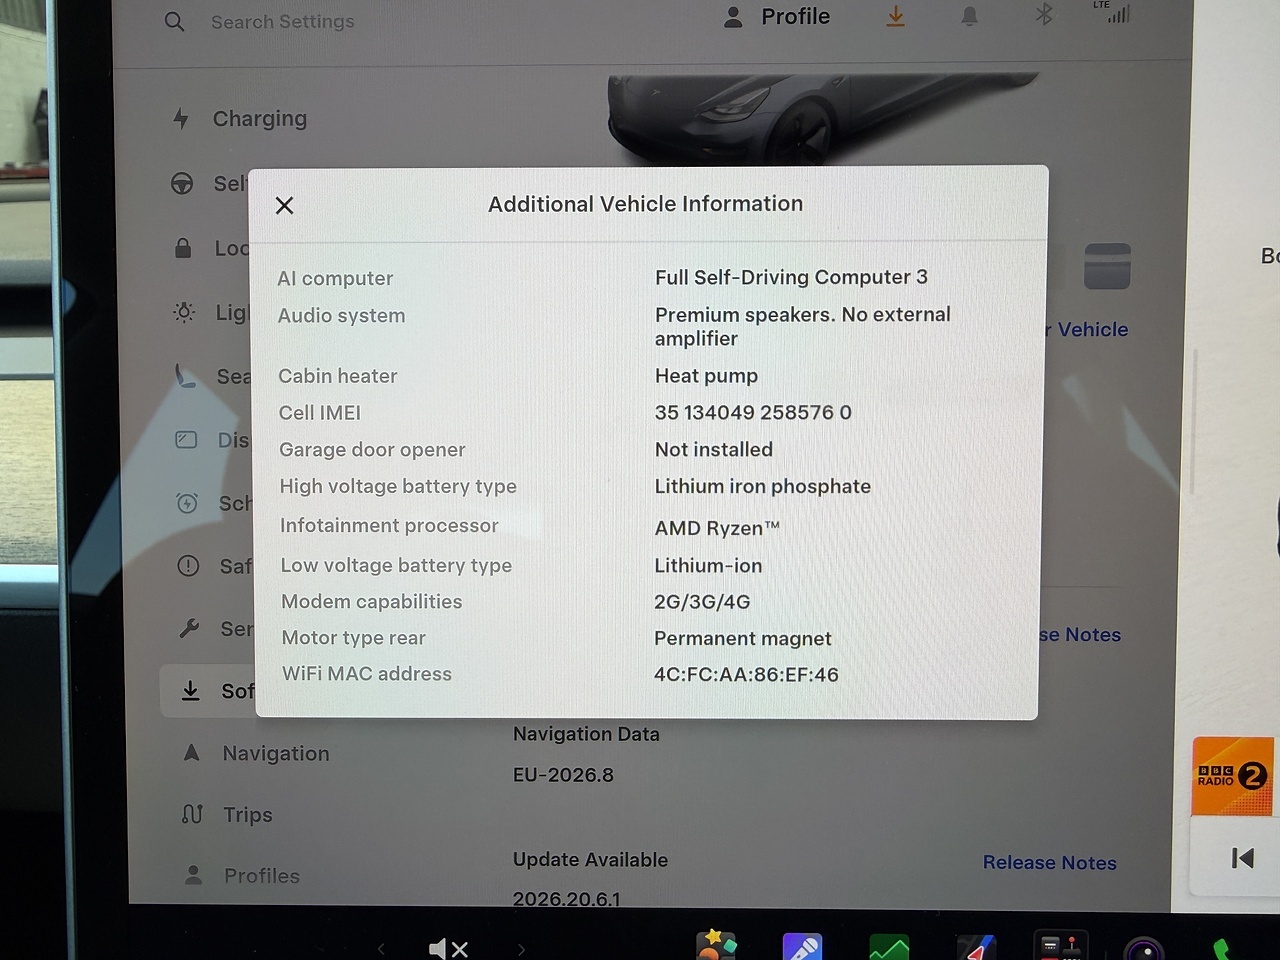Open the Charging settings section
1280x960 pixels.
[x=240, y=118]
